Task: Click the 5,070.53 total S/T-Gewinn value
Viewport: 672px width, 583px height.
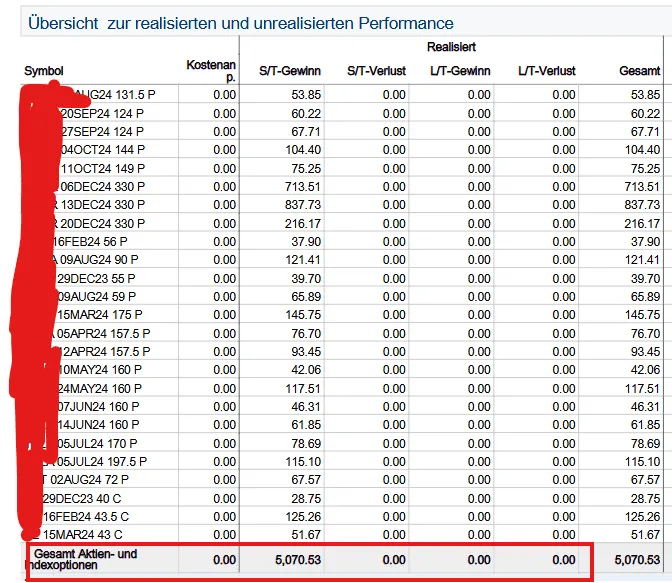Action: [x=298, y=560]
